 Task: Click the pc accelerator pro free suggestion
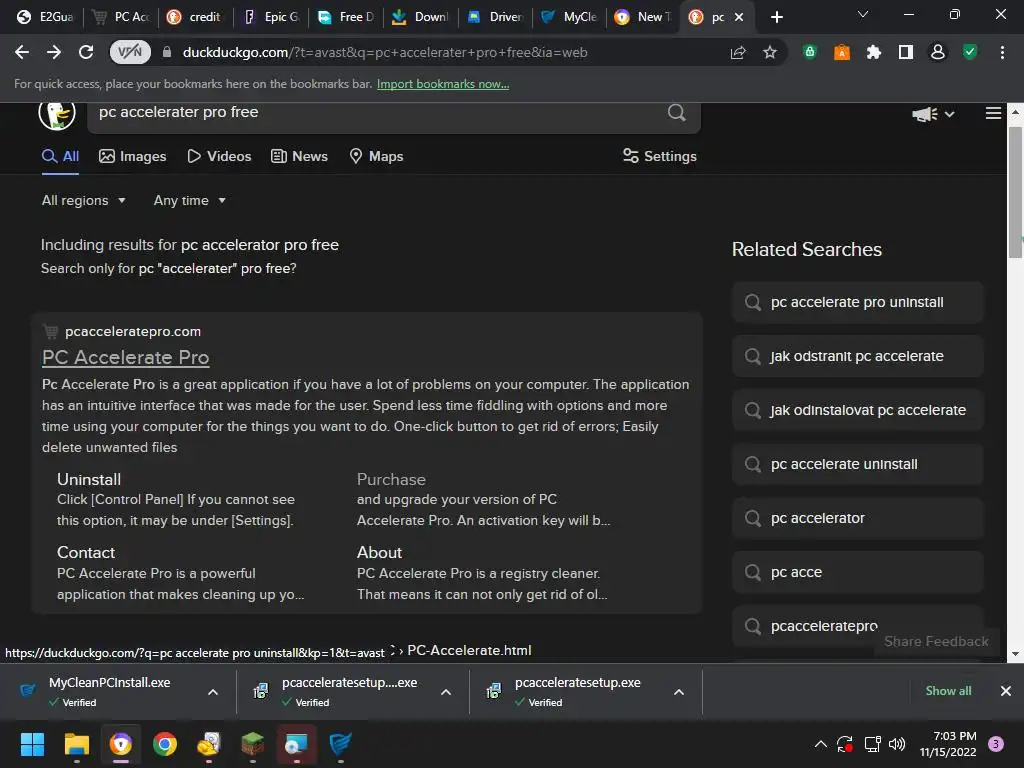tap(260, 245)
